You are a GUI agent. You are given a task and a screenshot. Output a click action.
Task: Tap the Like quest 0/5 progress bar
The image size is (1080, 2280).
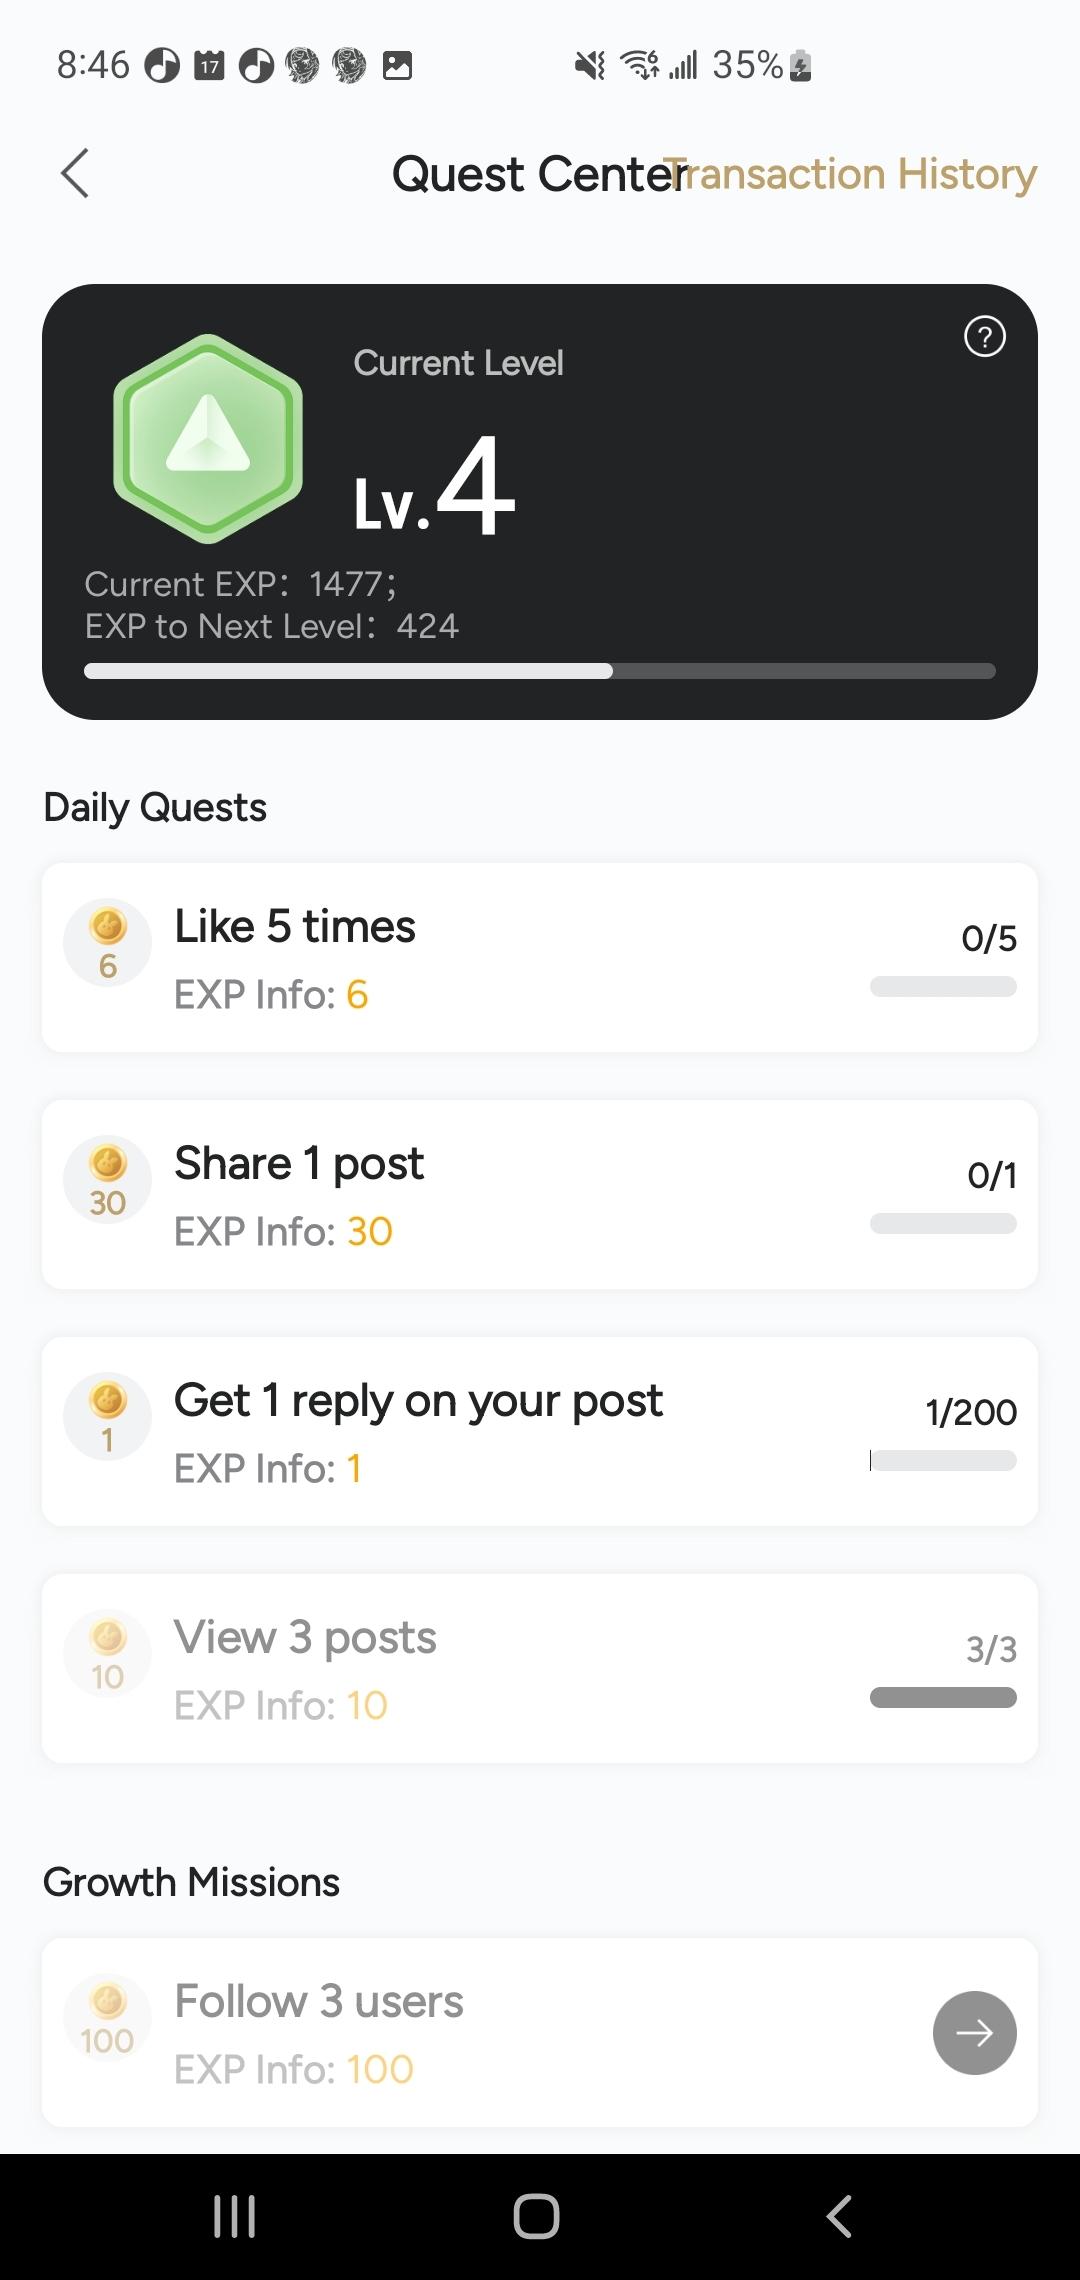pyautogui.click(x=943, y=987)
